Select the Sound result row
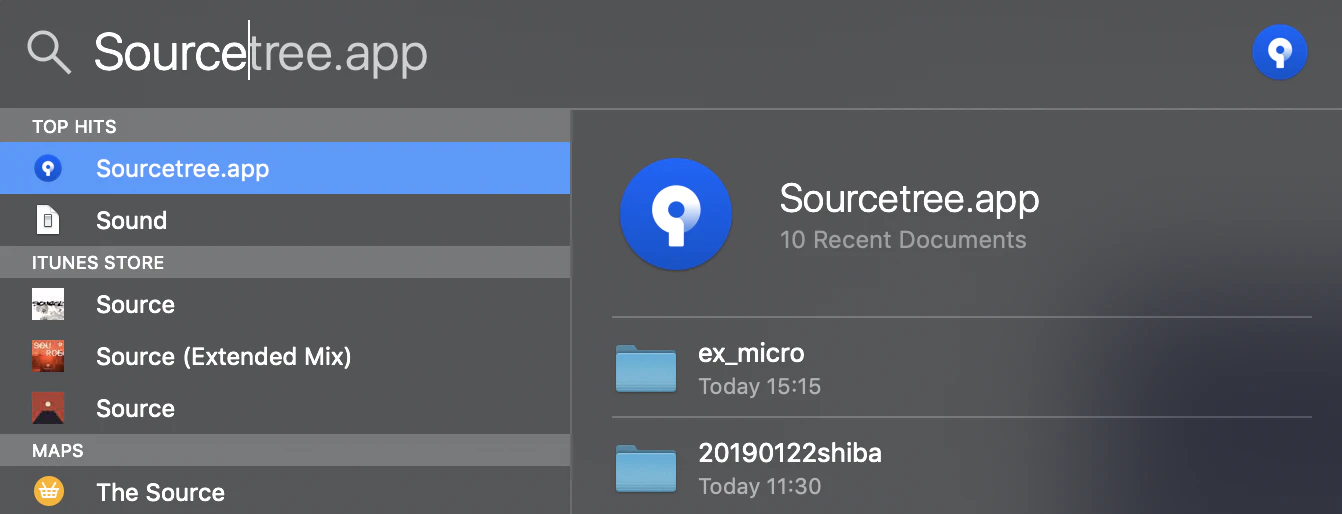The height and width of the screenshot is (514, 1342). pyautogui.click(x=285, y=220)
